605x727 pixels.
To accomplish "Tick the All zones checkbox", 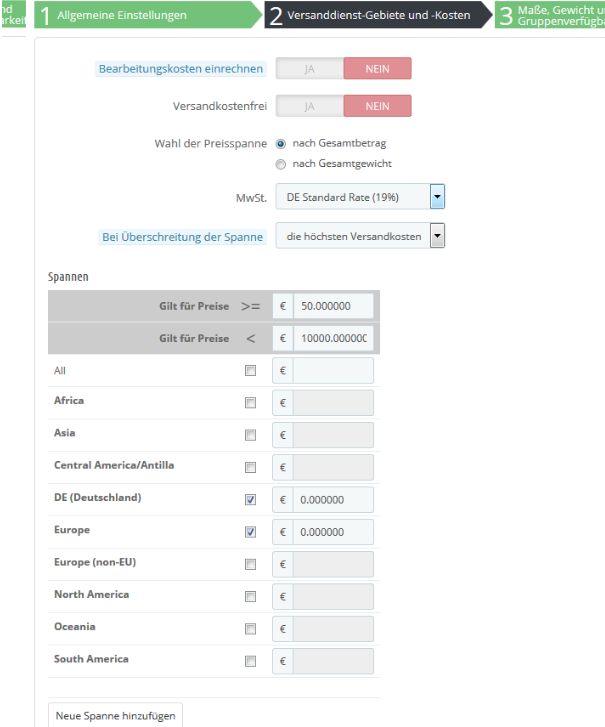I will pyautogui.click(x=250, y=371).
